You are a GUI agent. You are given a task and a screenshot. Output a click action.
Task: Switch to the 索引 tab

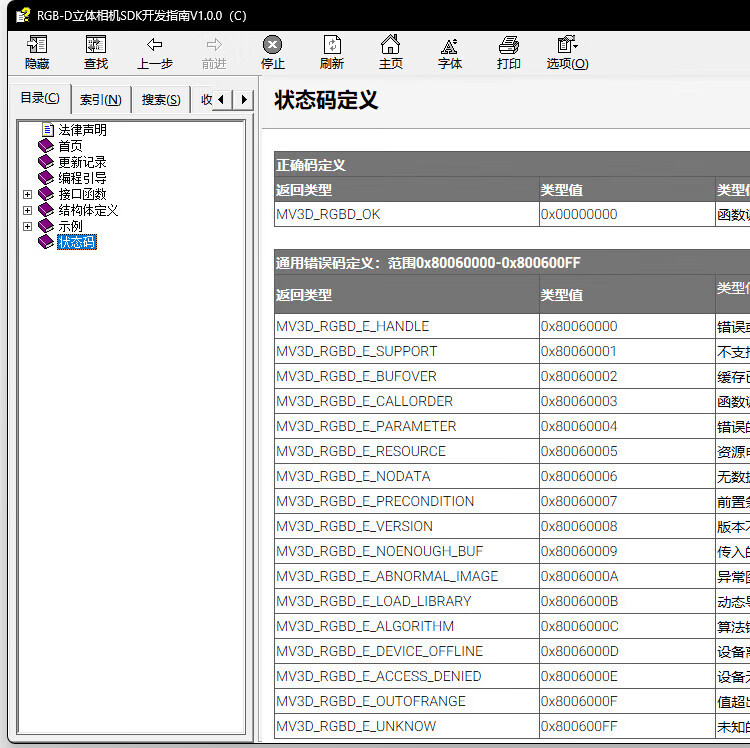click(x=101, y=99)
